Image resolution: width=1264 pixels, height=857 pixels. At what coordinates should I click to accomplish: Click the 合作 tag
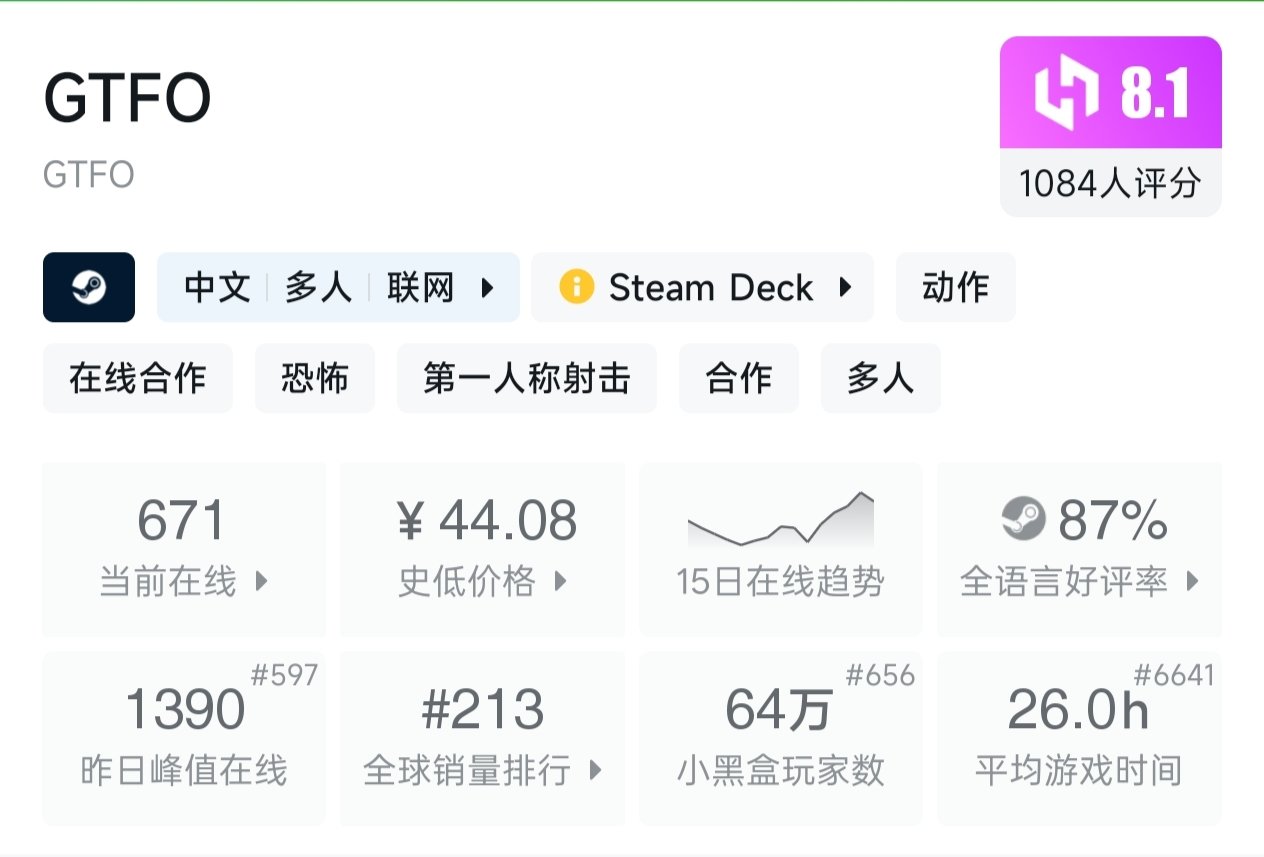(738, 378)
